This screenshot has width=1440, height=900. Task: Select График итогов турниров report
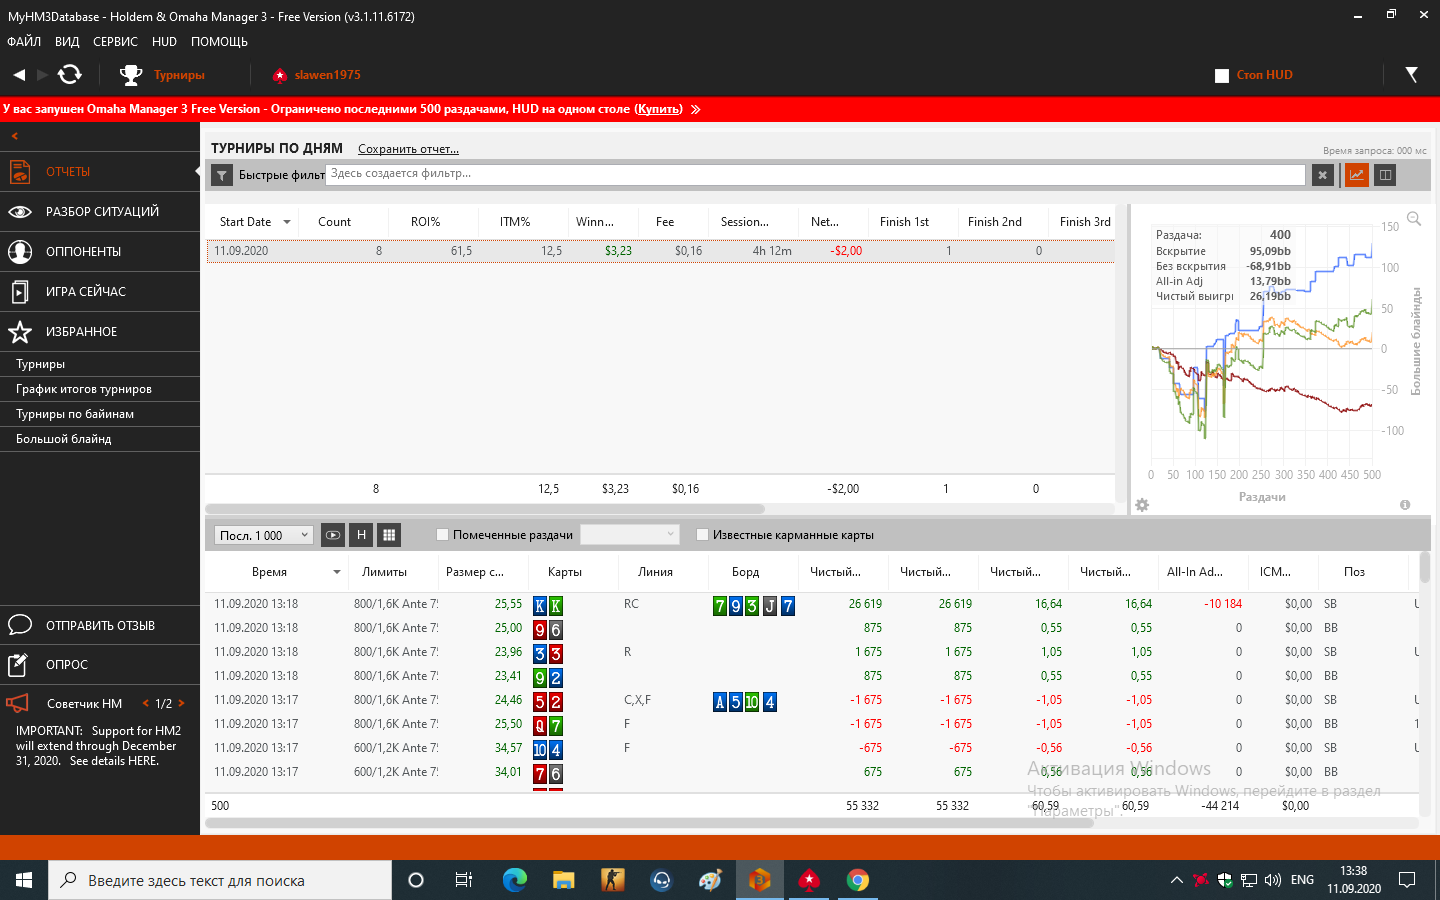pos(100,389)
